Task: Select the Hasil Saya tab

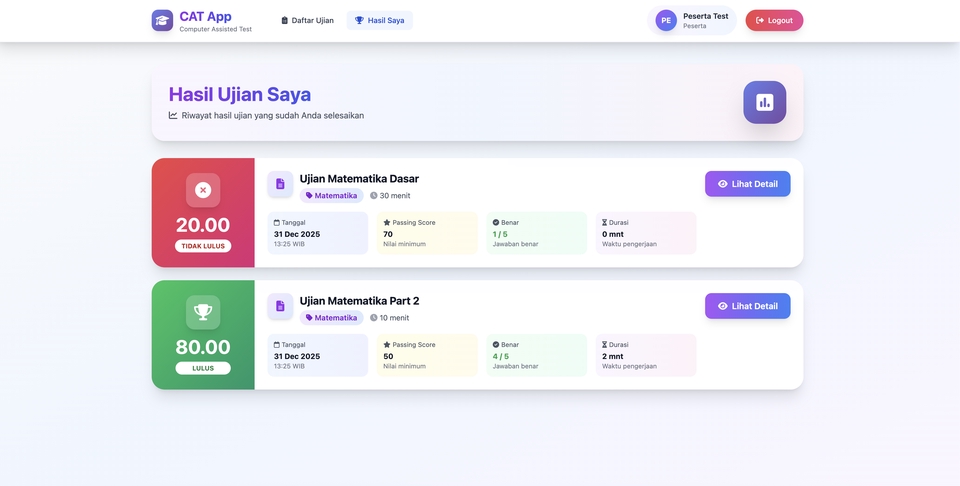Action: (x=379, y=20)
